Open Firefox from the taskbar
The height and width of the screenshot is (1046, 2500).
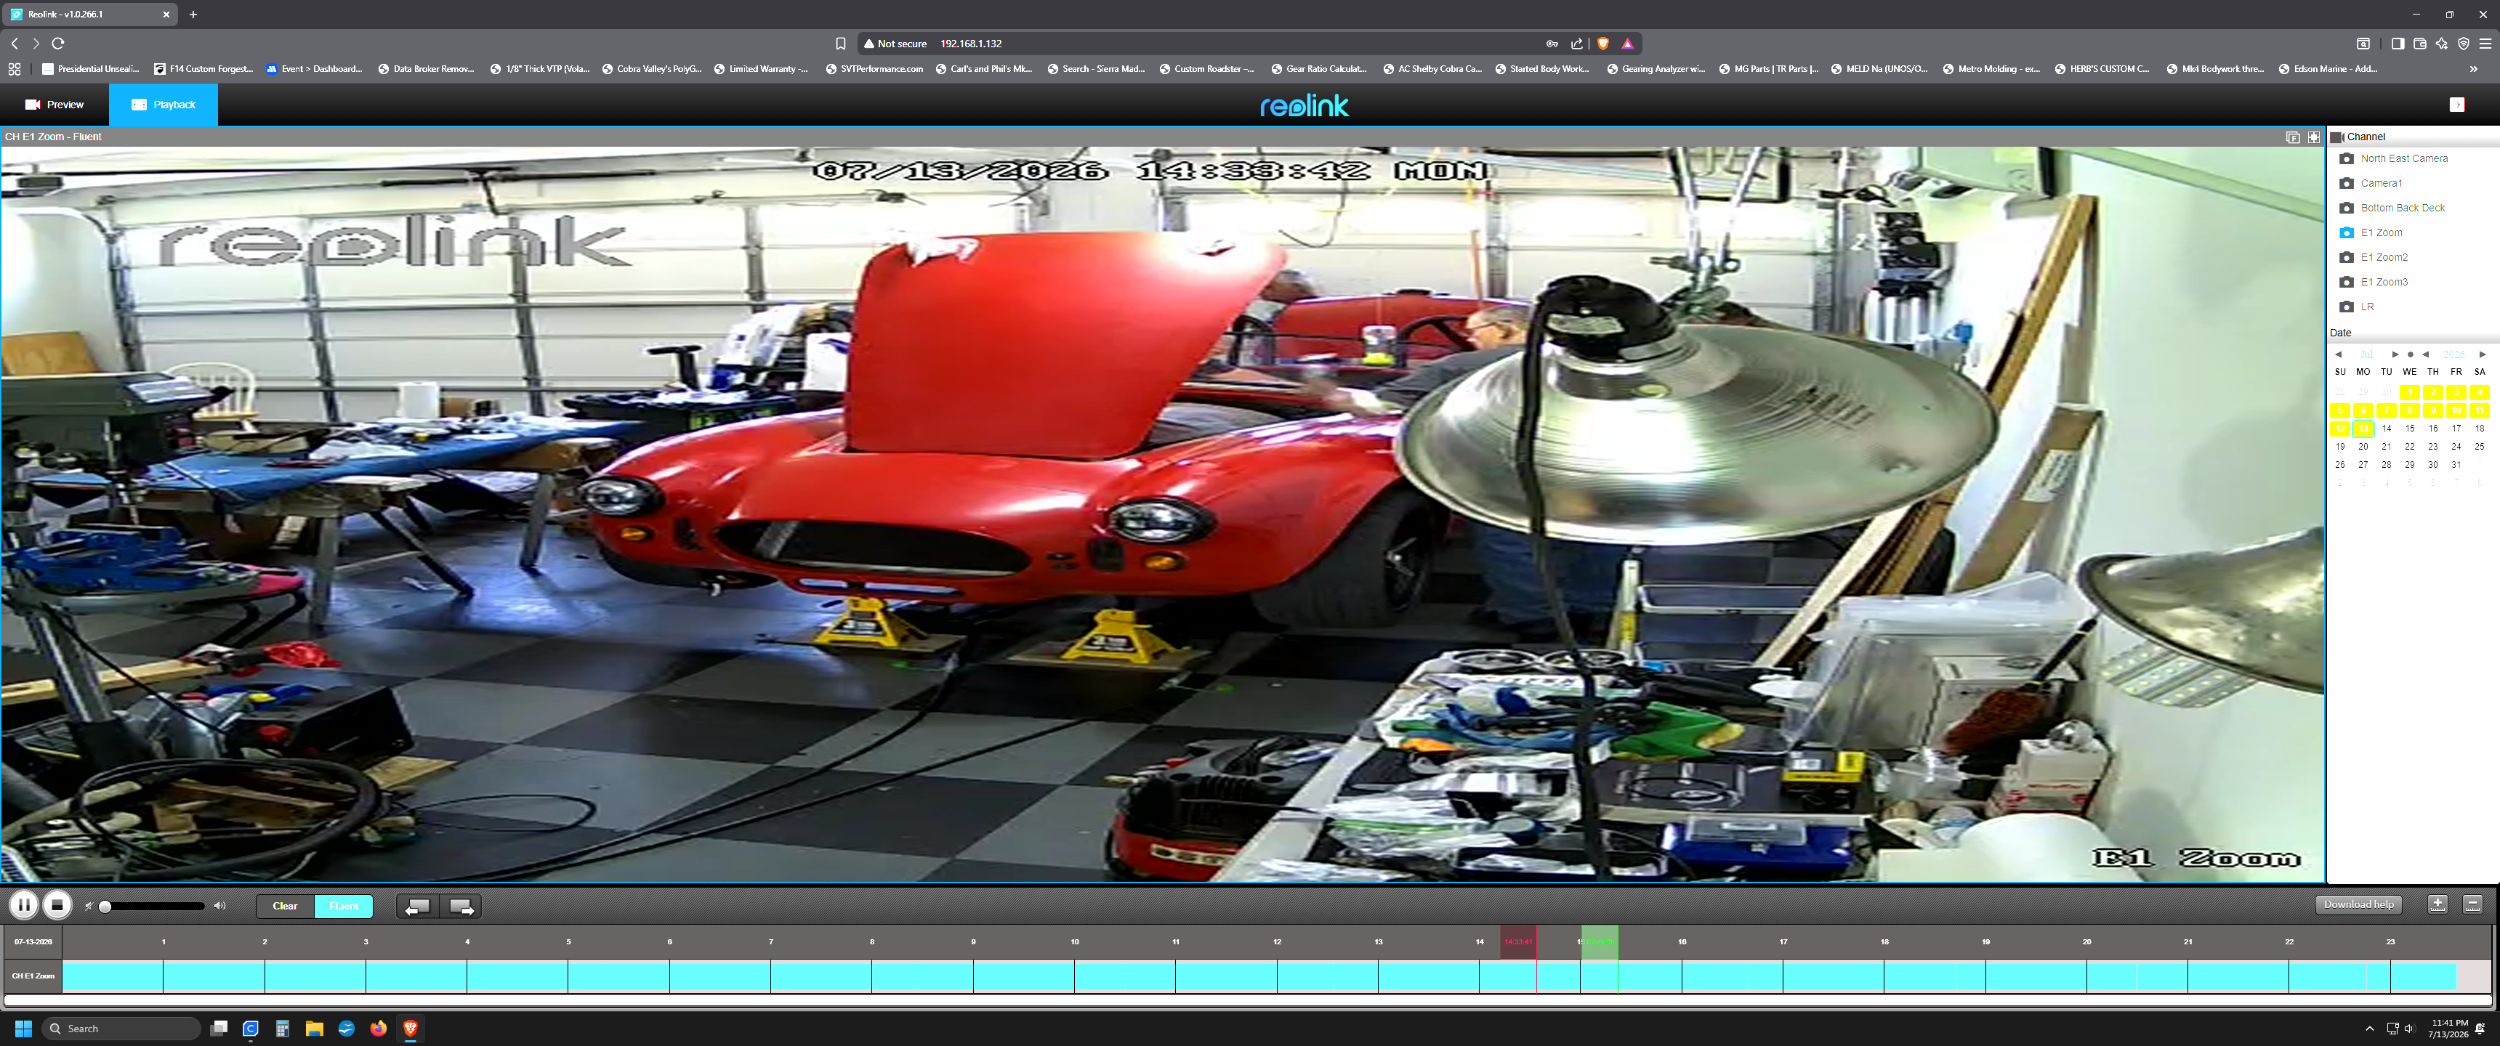(x=378, y=1028)
